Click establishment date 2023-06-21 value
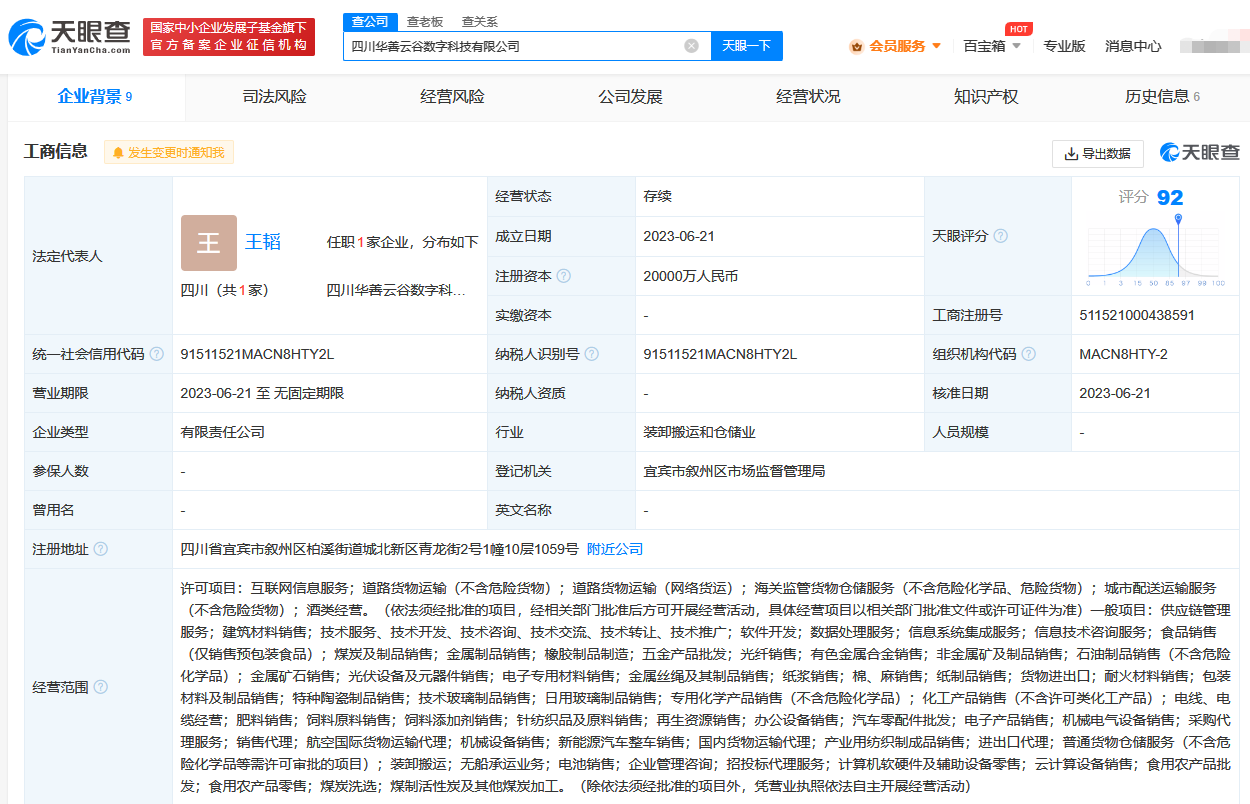 click(679, 236)
